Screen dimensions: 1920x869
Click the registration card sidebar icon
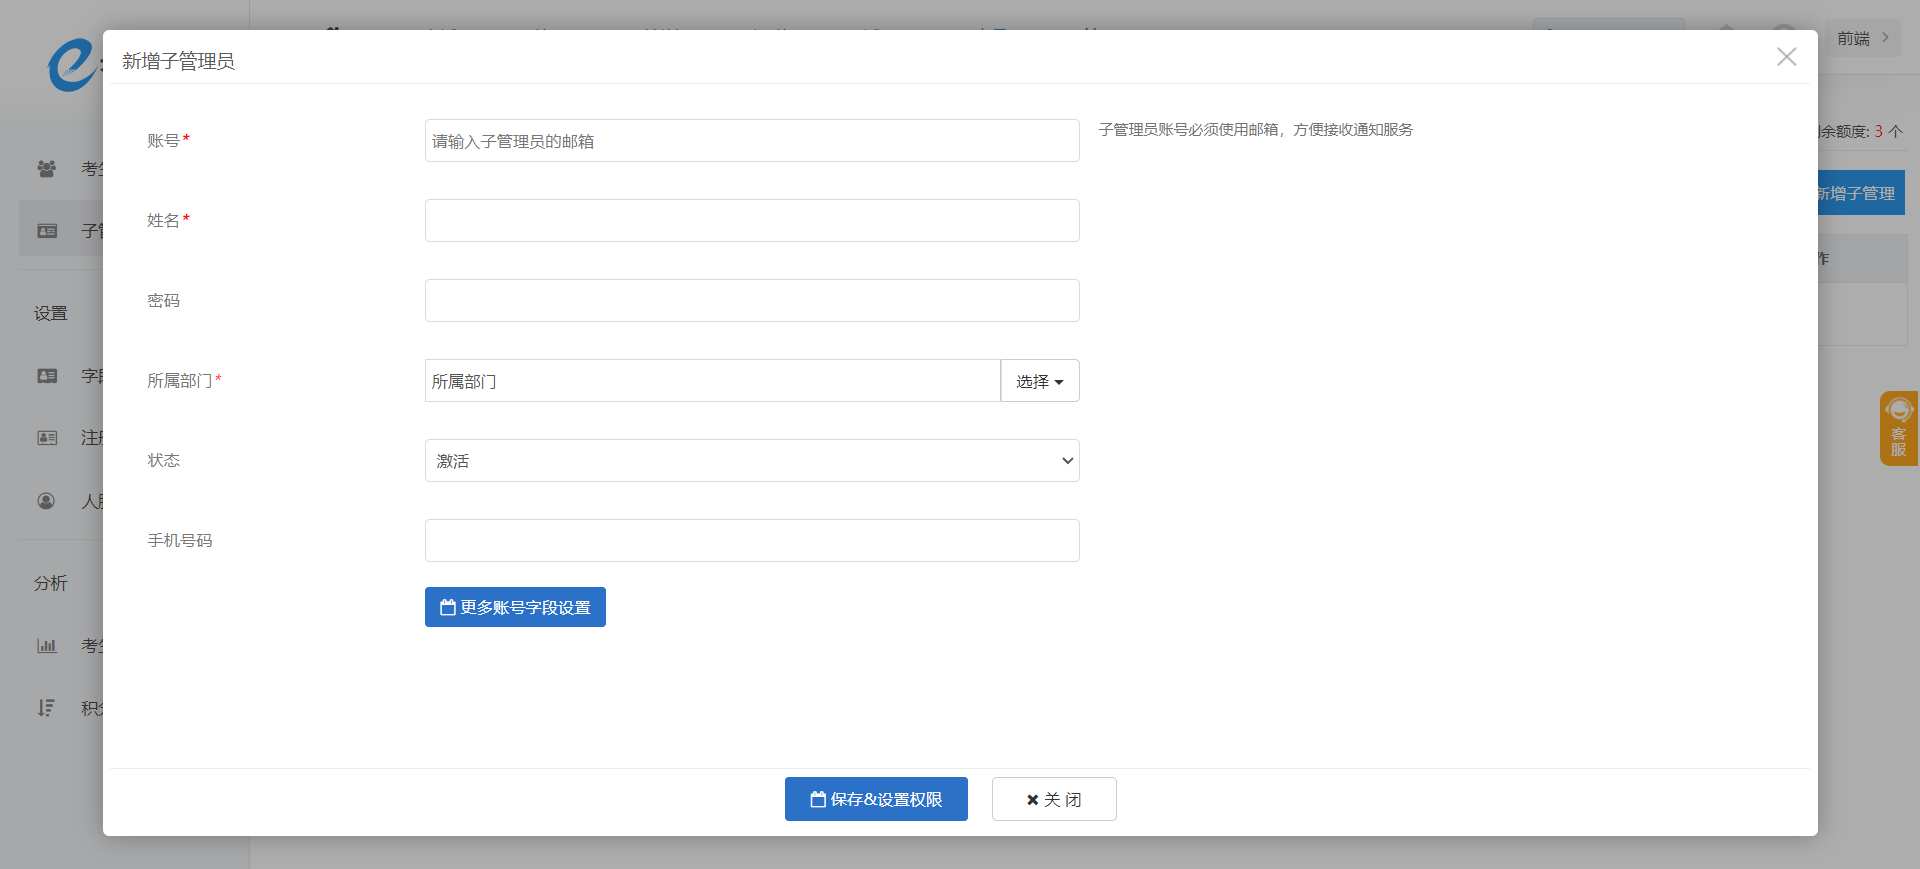pyautogui.click(x=47, y=438)
